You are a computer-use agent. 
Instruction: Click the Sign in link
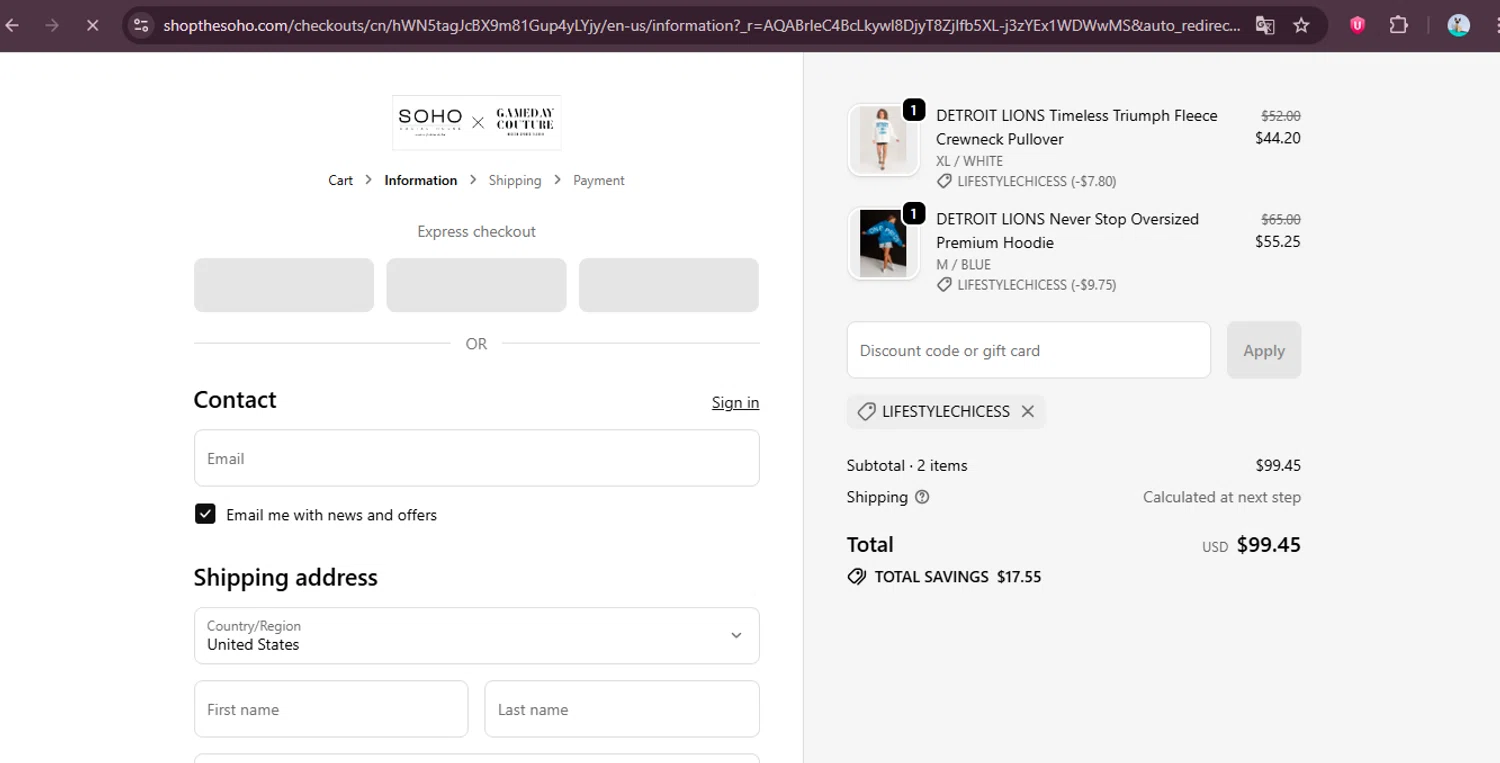[735, 402]
